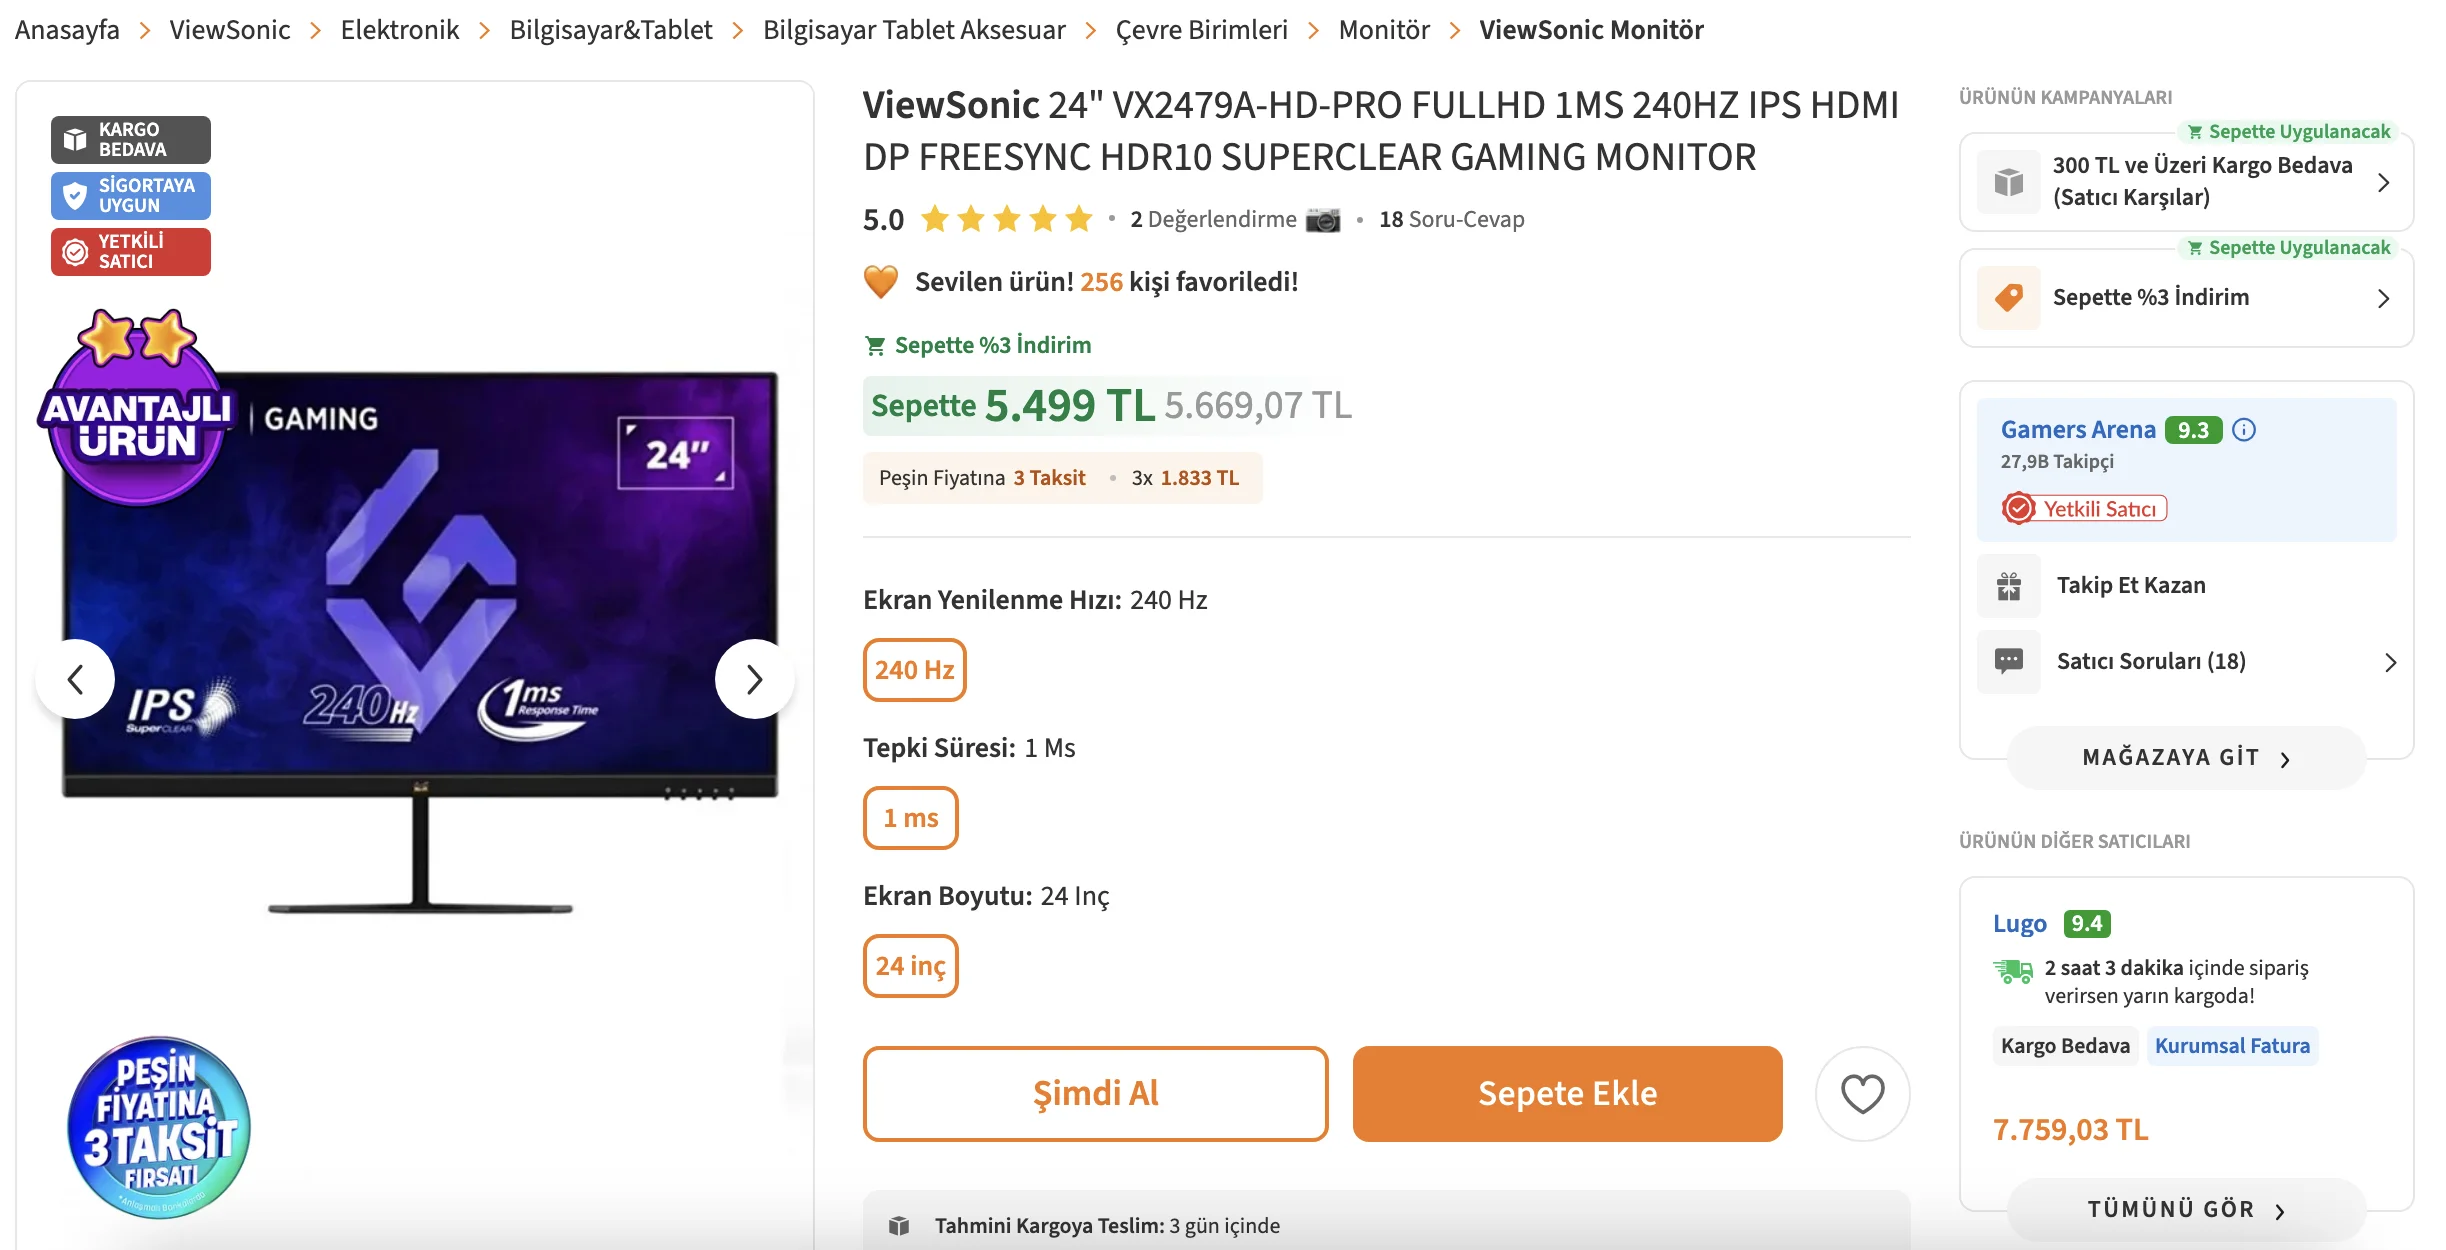
Task: Add product with Sepete Ekle button
Action: [x=1567, y=1093]
